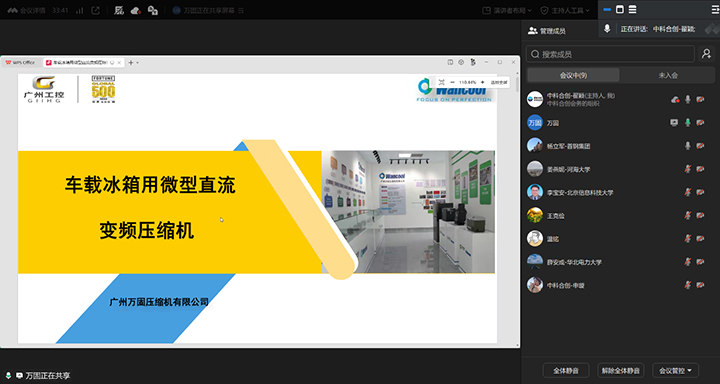This screenshot has height=384, width=720.
Task: Select the 会议中(9) tab
Action: click(x=573, y=75)
